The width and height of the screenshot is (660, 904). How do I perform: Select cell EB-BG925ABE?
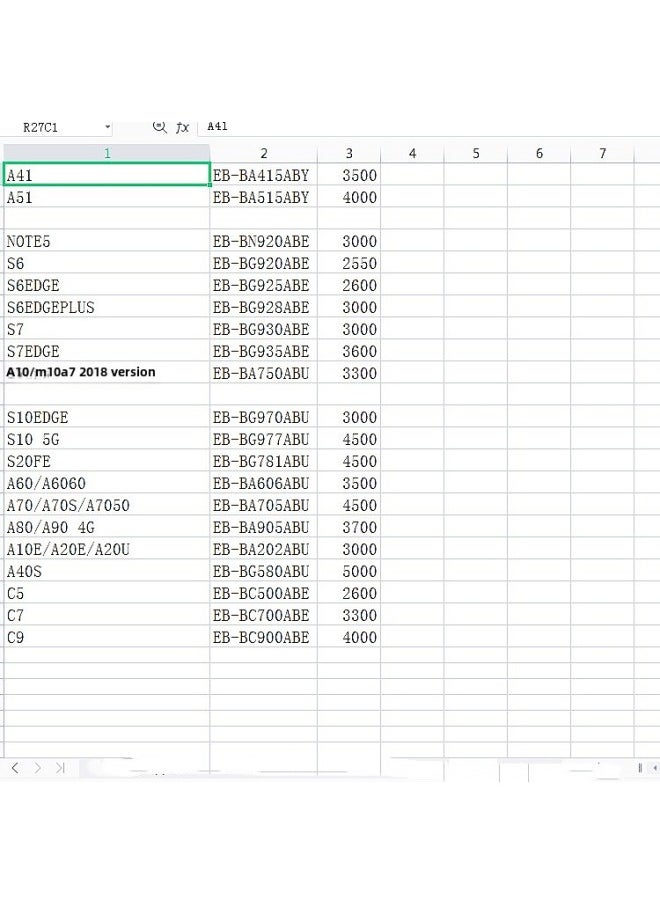pyautogui.click(x=263, y=285)
